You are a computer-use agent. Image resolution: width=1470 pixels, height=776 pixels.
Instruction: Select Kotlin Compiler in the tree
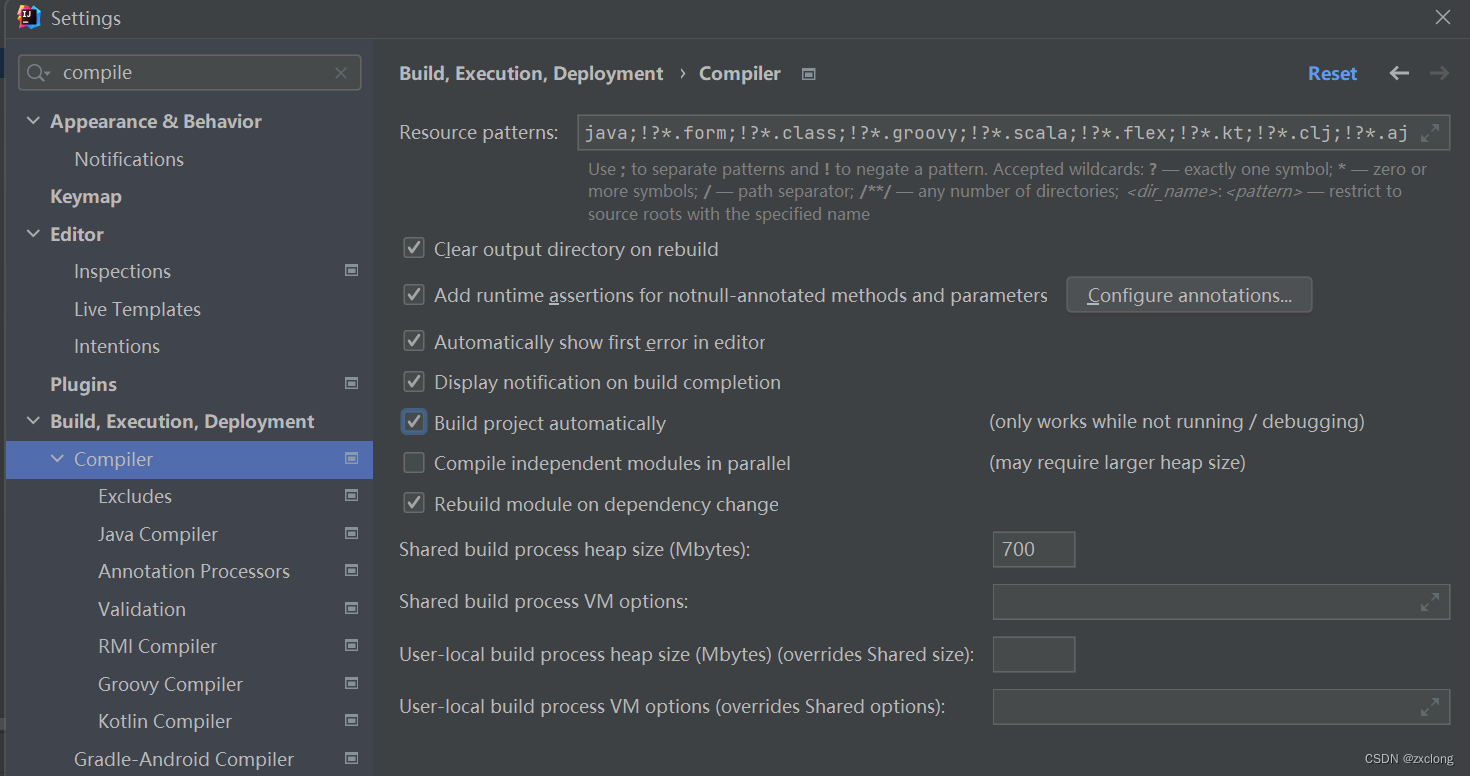(x=165, y=721)
